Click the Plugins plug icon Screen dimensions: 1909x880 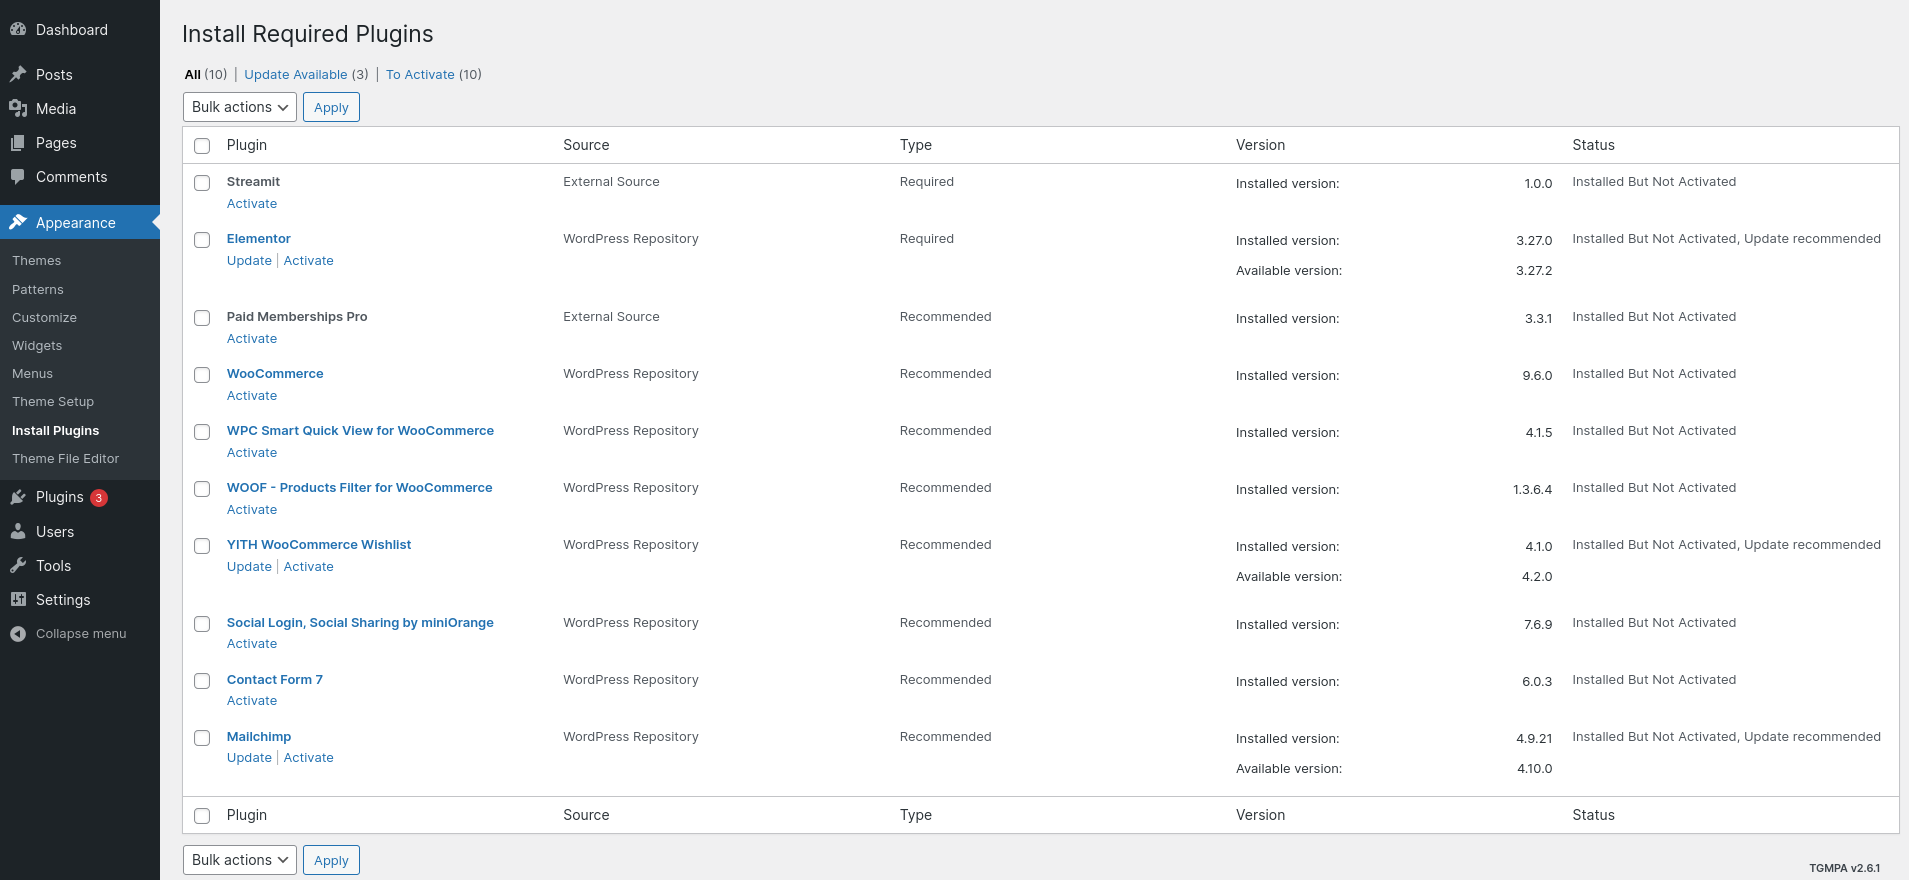pyautogui.click(x=18, y=497)
